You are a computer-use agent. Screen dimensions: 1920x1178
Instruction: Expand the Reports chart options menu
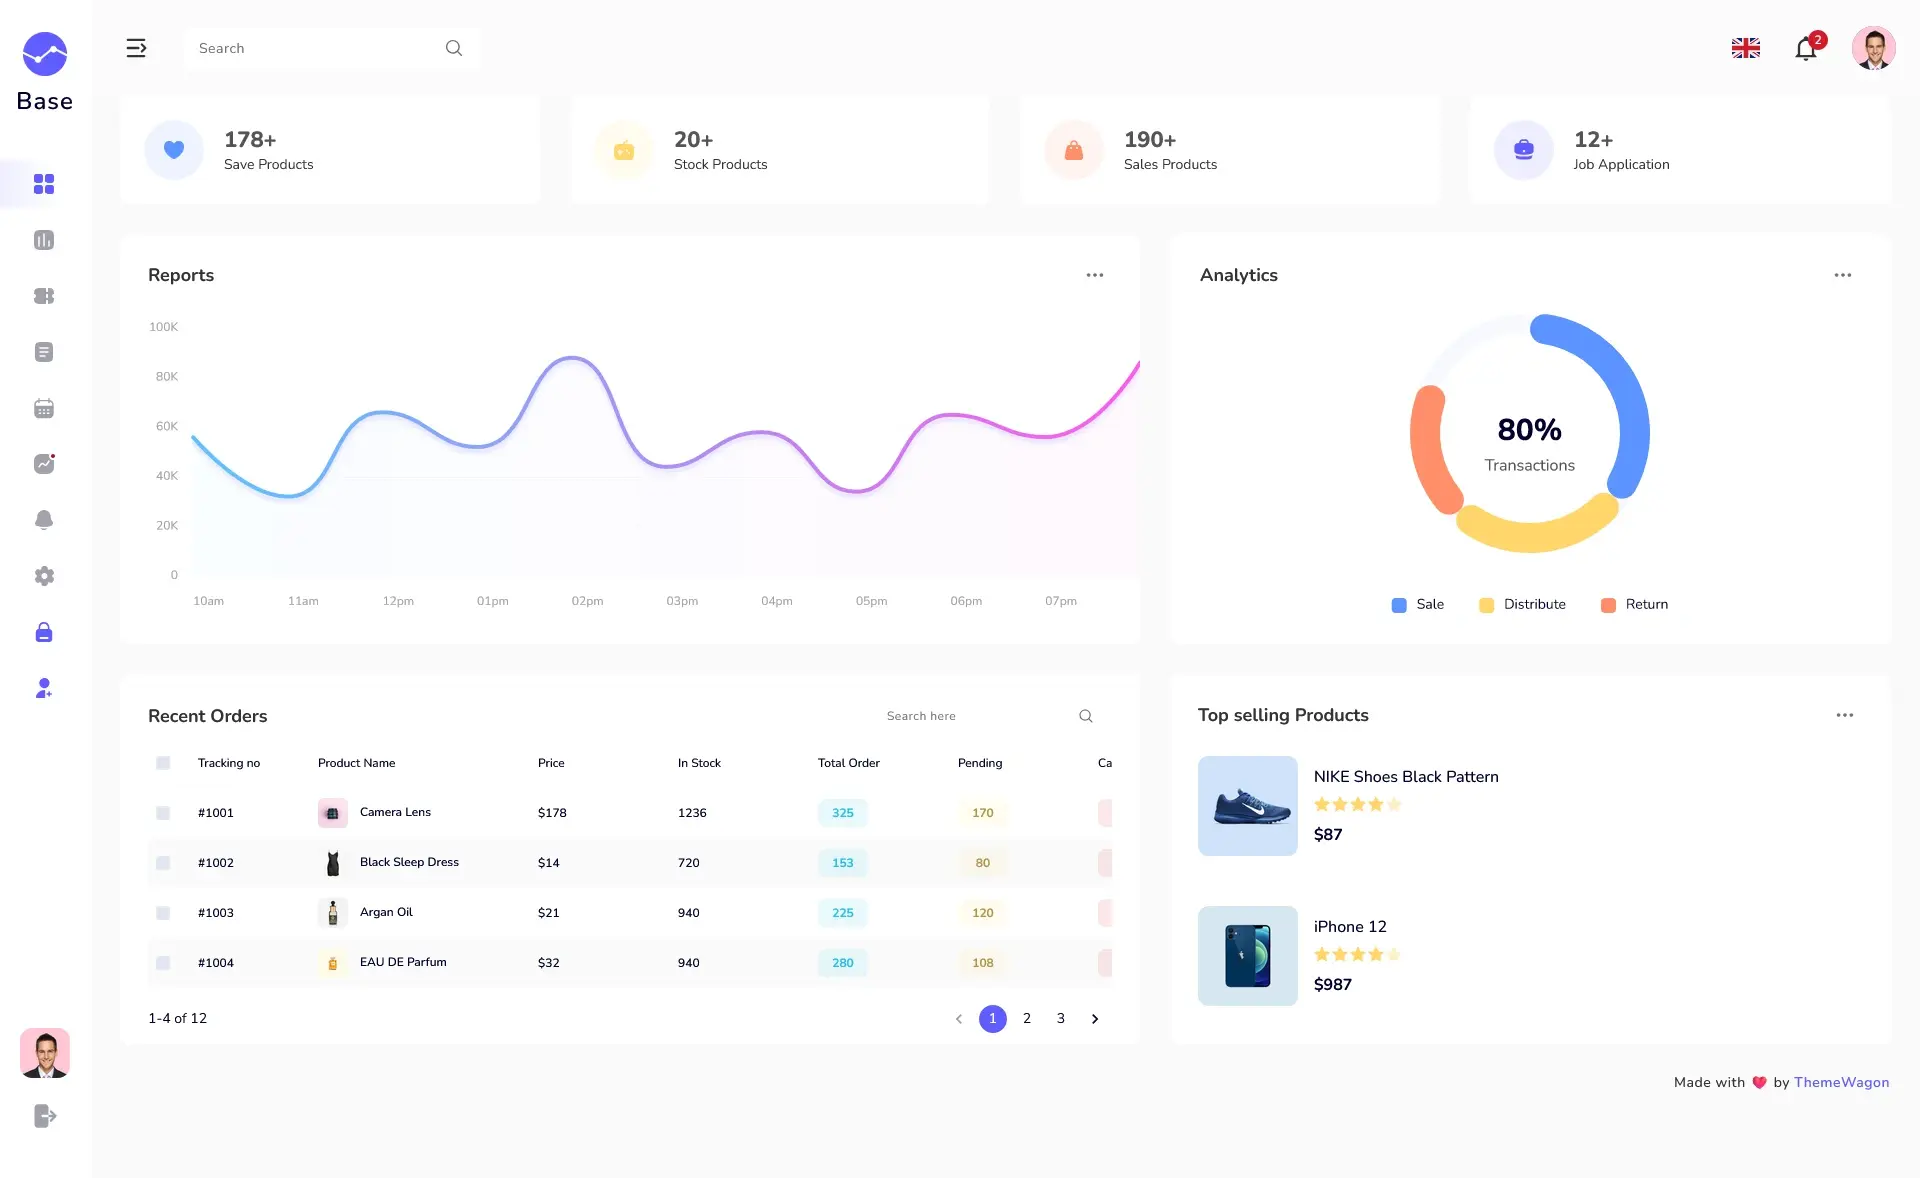click(1094, 274)
